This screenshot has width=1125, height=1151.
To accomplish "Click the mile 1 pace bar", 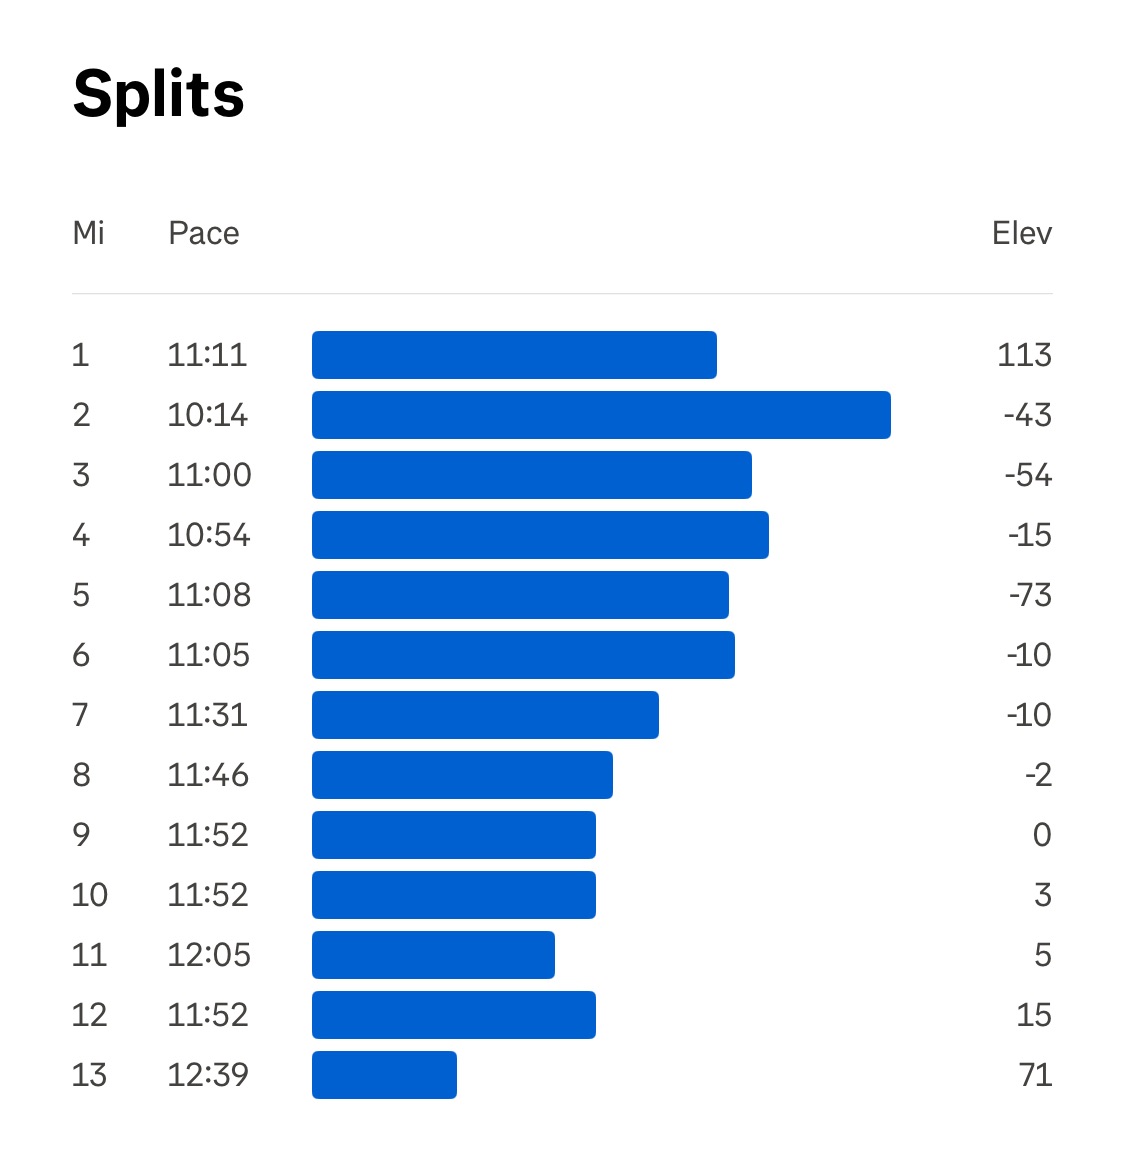I will [514, 355].
